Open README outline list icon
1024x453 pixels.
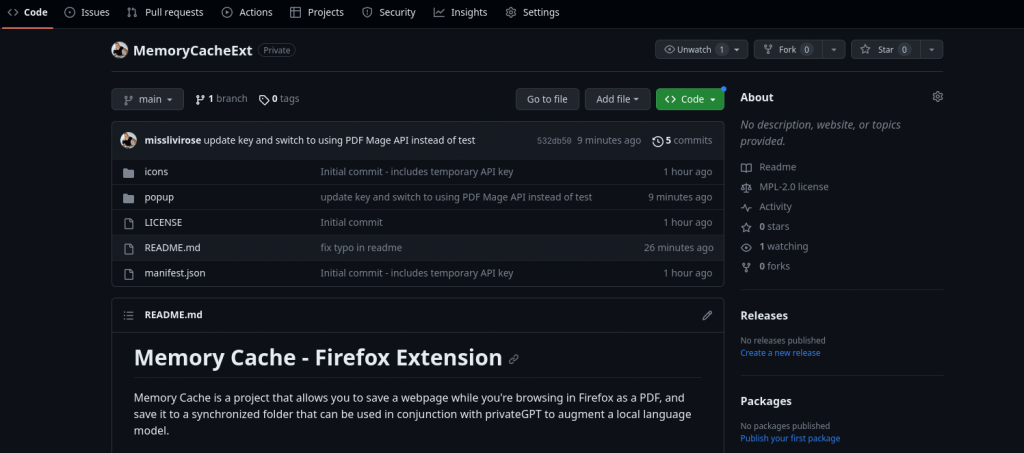coord(129,315)
